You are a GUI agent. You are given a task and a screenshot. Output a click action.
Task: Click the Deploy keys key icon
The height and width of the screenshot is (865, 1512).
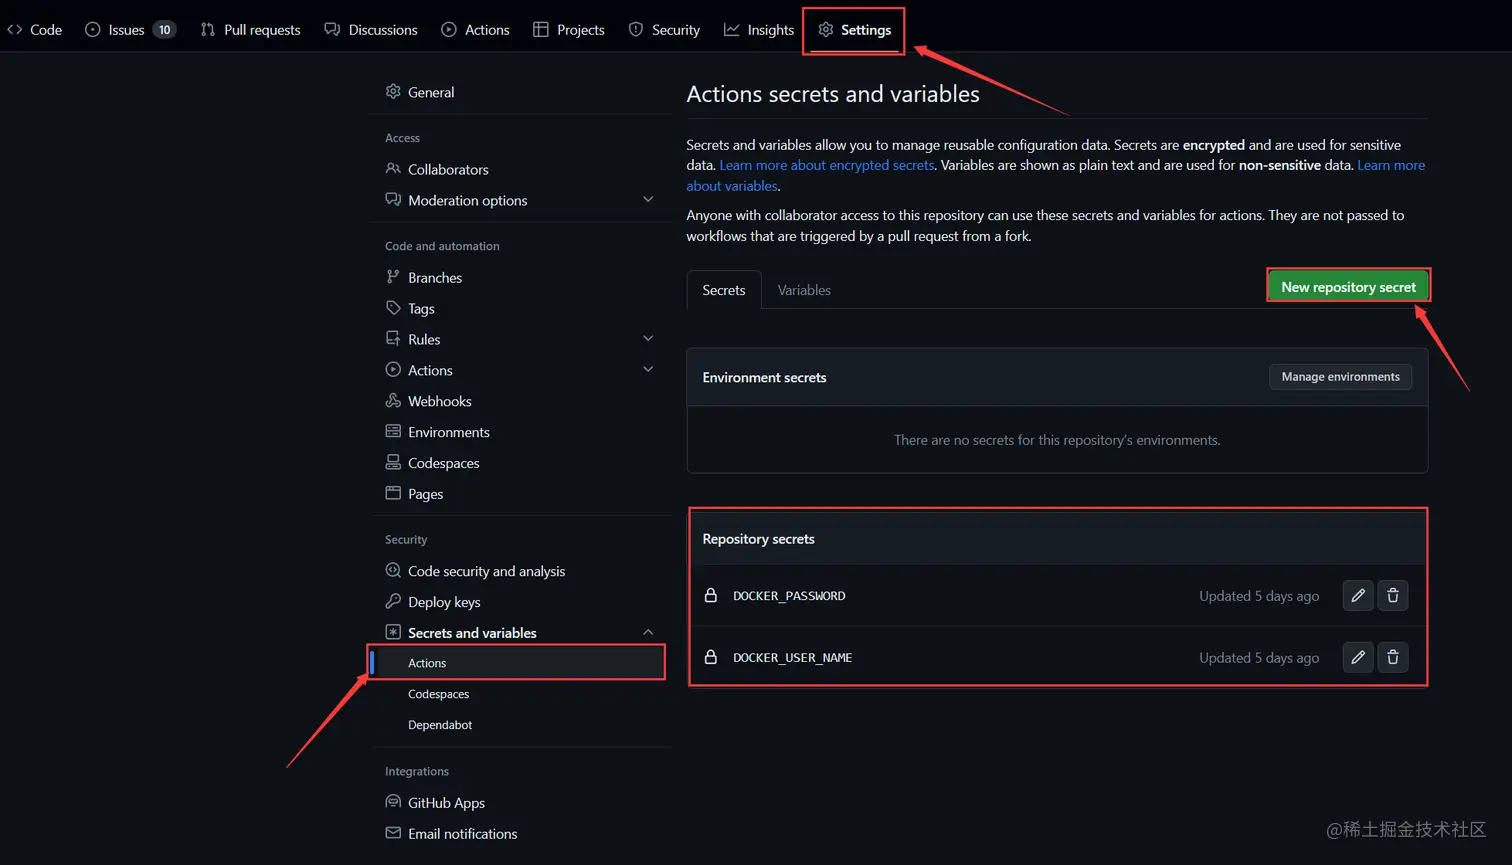pyautogui.click(x=393, y=601)
